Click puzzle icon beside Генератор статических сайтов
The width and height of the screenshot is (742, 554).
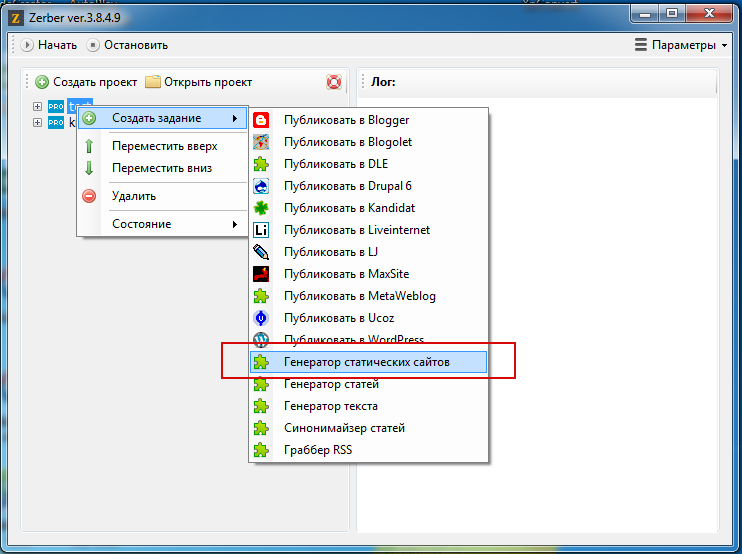261,362
